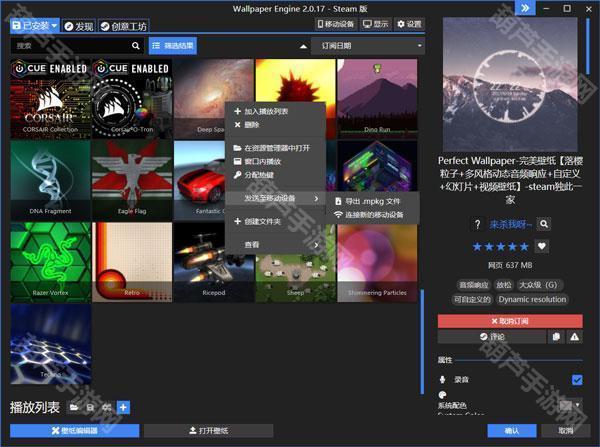Expand 发送至移动设备 submenu arrow

pyautogui.click(x=316, y=198)
